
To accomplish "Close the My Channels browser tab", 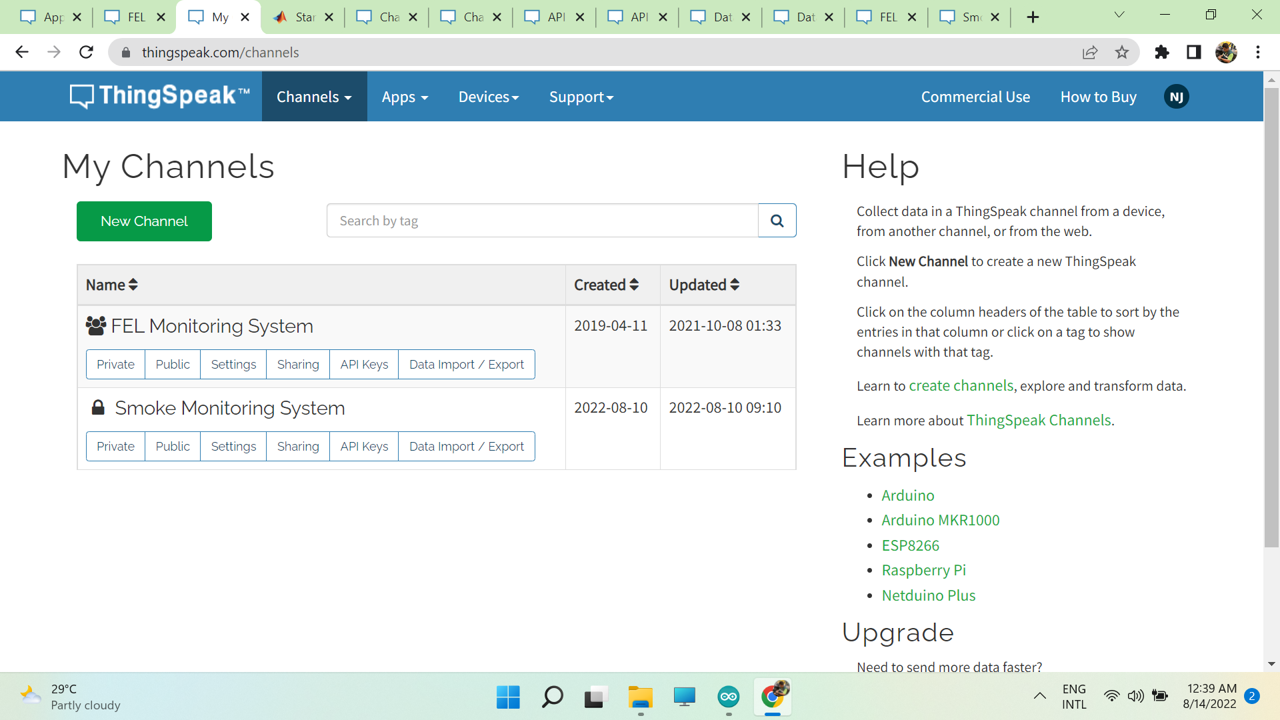I will (x=245, y=17).
